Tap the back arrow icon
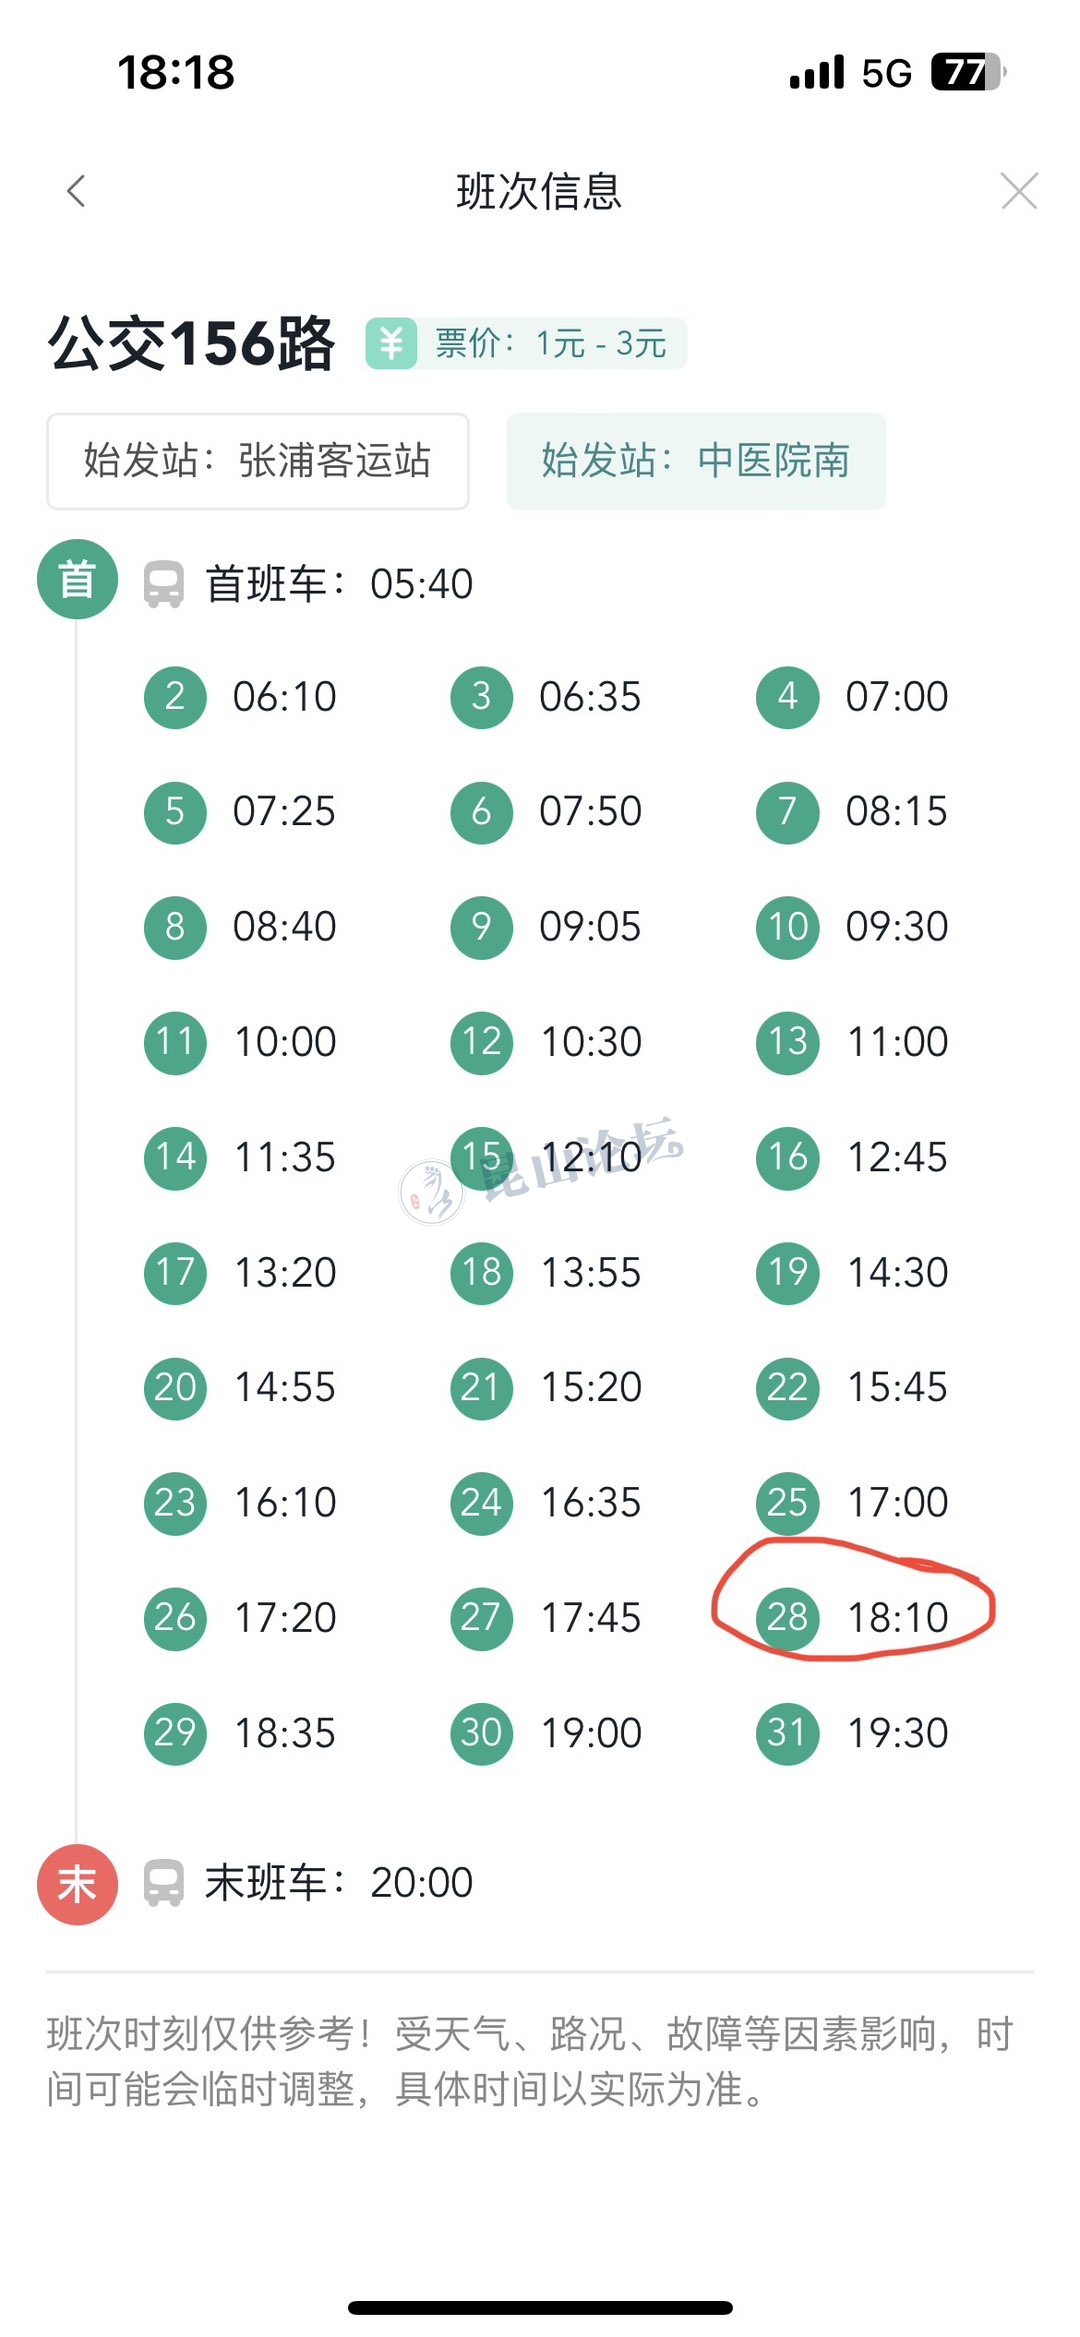 click(76, 191)
